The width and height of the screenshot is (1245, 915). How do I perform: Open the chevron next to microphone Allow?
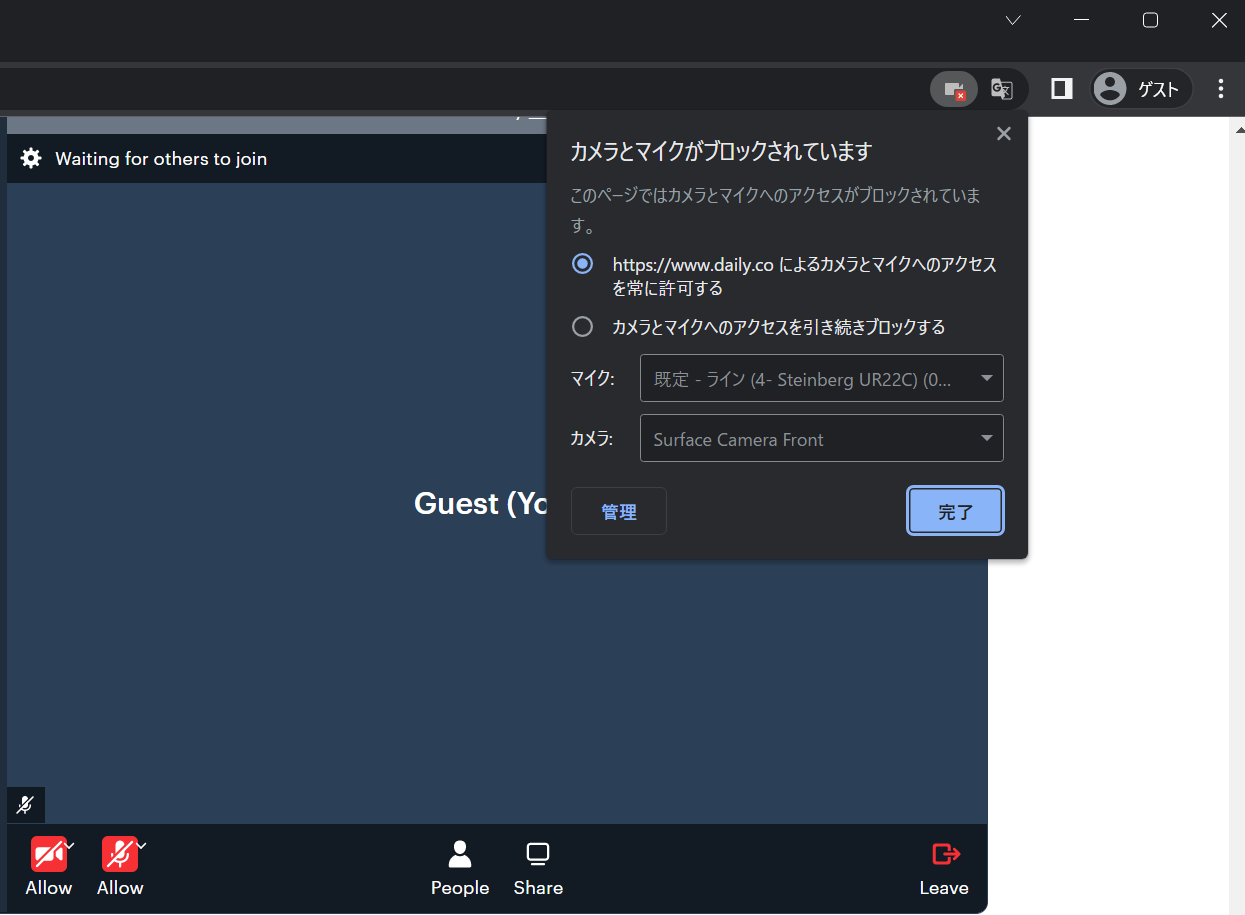(x=141, y=846)
